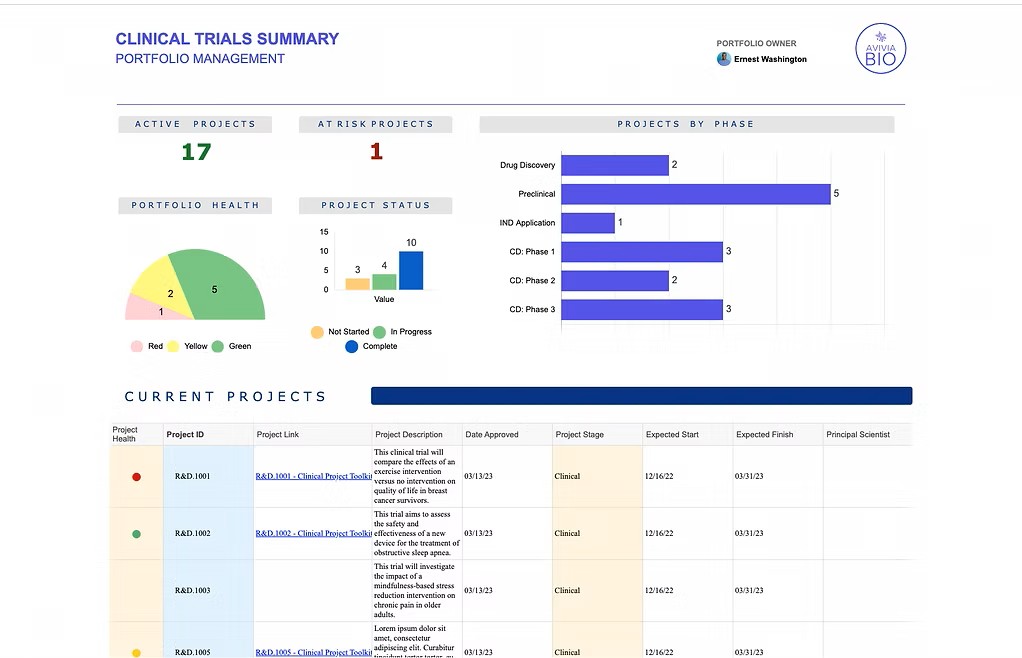Toggle the 'Not Started' legend item
The image size is (1022, 658).
tap(317, 331)
